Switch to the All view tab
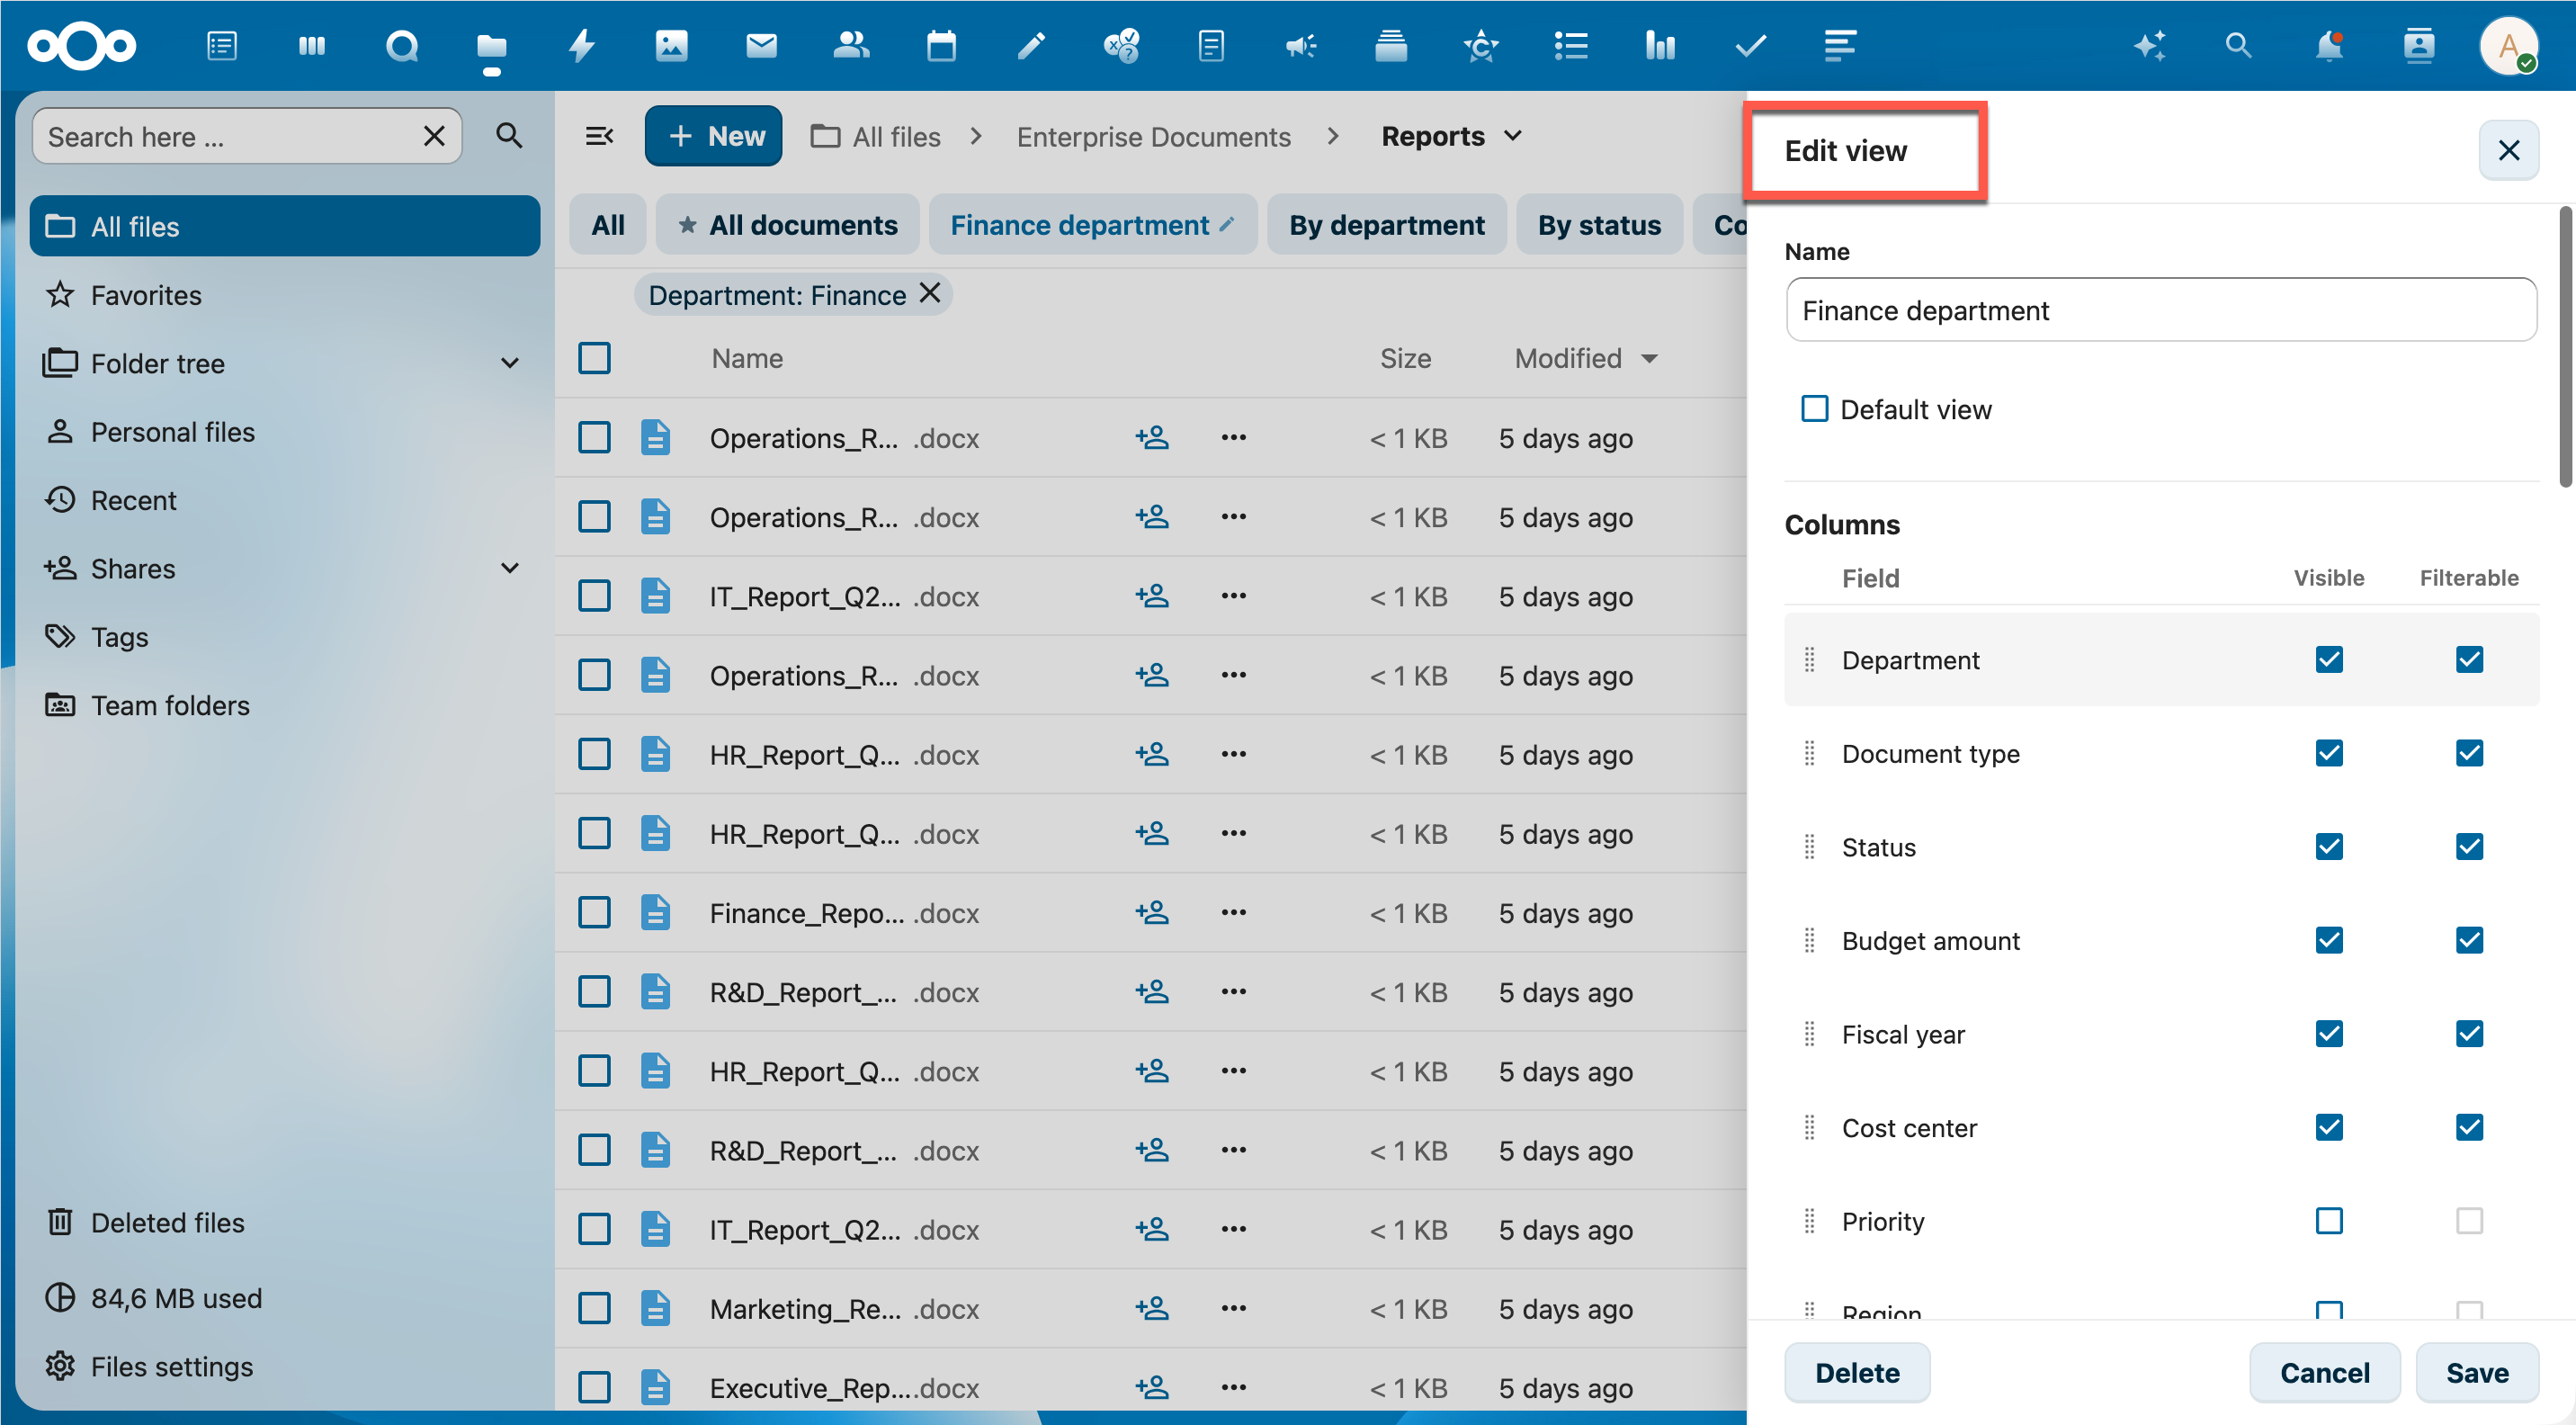 coord(608,225)
